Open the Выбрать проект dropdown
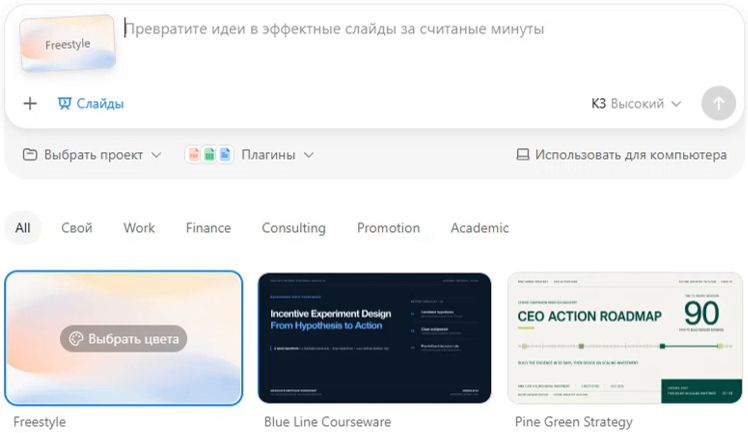748x433 pixels. [92, 155]
